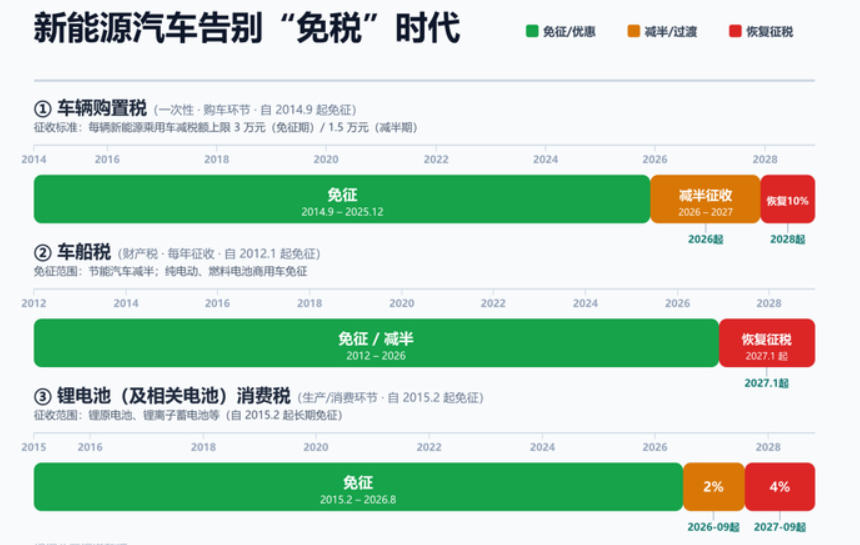Click the red 恢复征税 legend swatch

(735, 31)
